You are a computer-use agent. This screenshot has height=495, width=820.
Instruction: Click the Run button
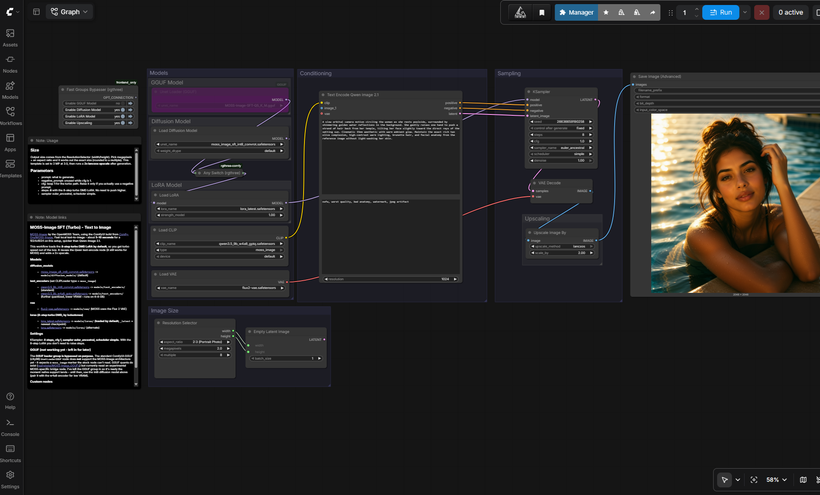[x=721, y=13]
